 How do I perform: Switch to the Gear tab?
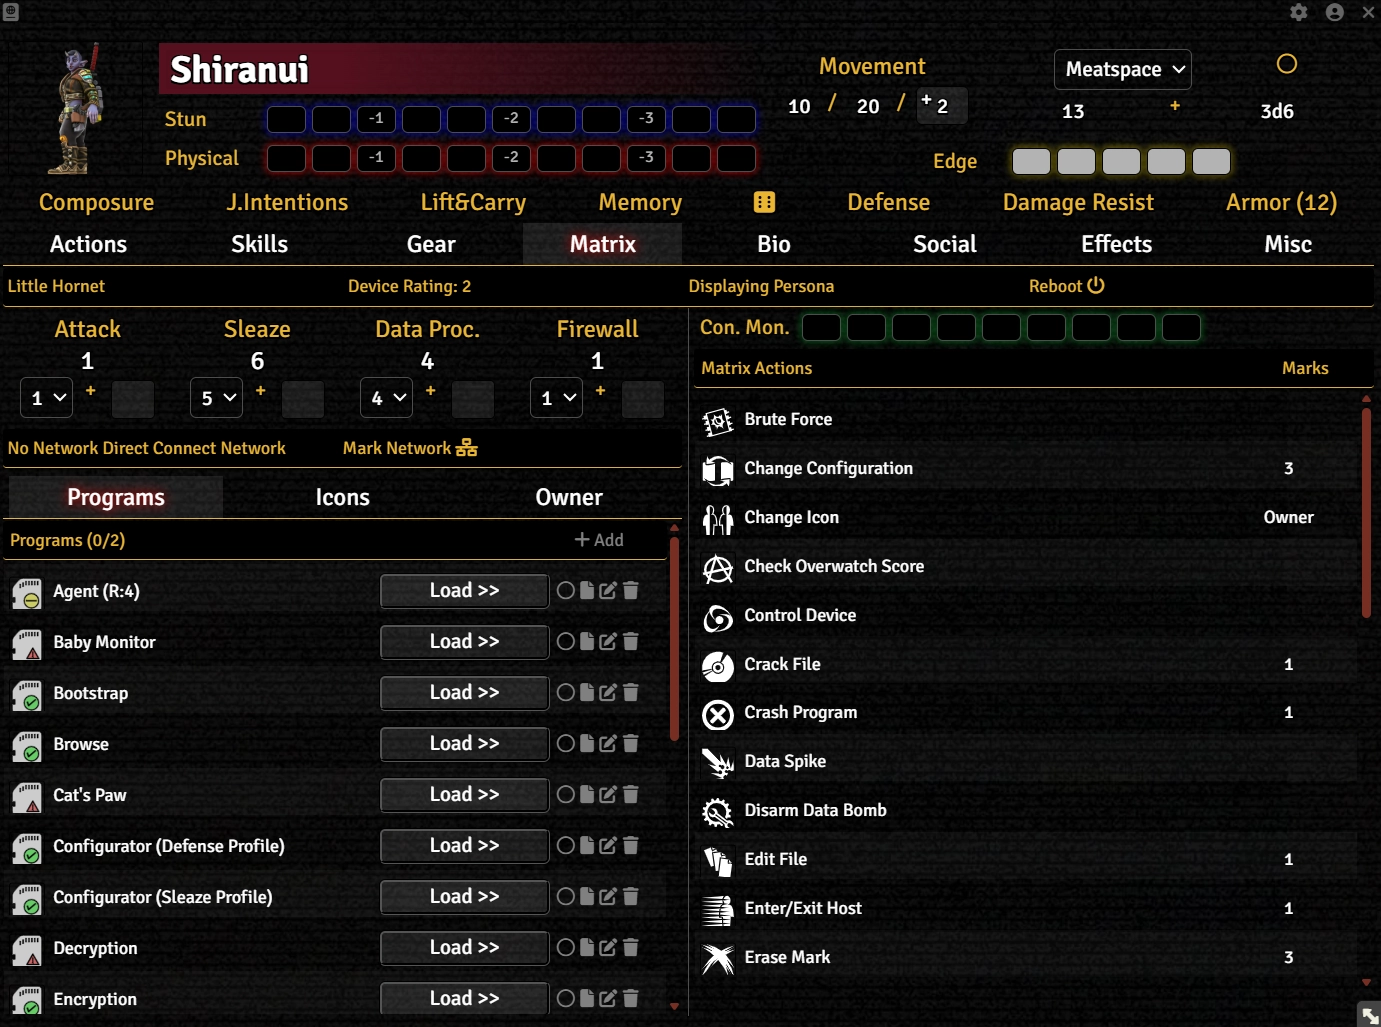(431, 245)
